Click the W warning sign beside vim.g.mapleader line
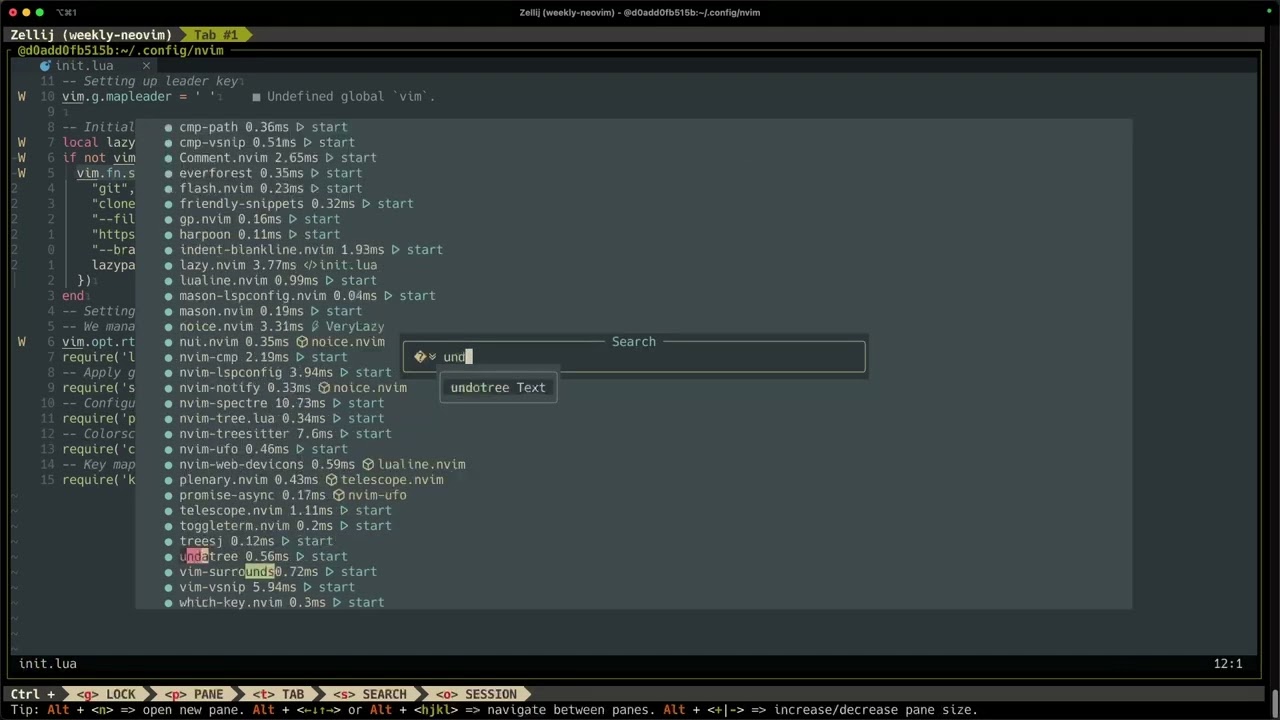The image size is (1280, 720). click(22, 97)
